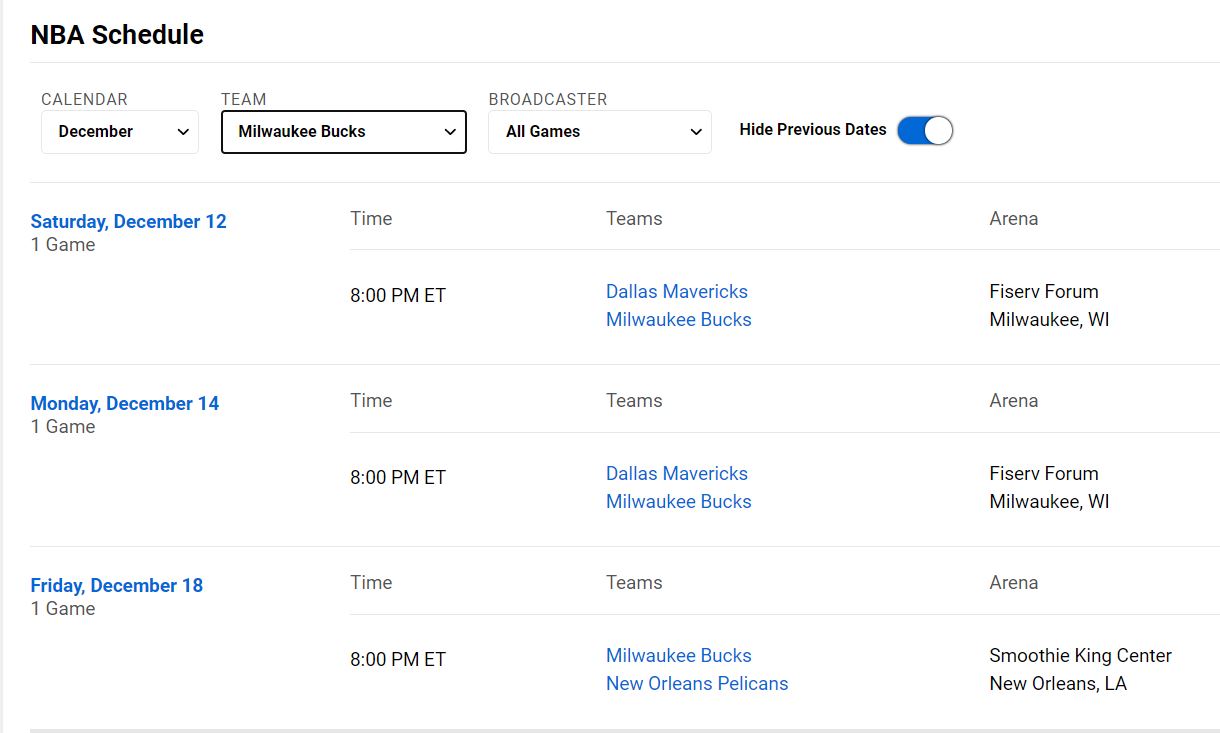
Task: Click the Arena column header for Monday
Action: 1014,401
